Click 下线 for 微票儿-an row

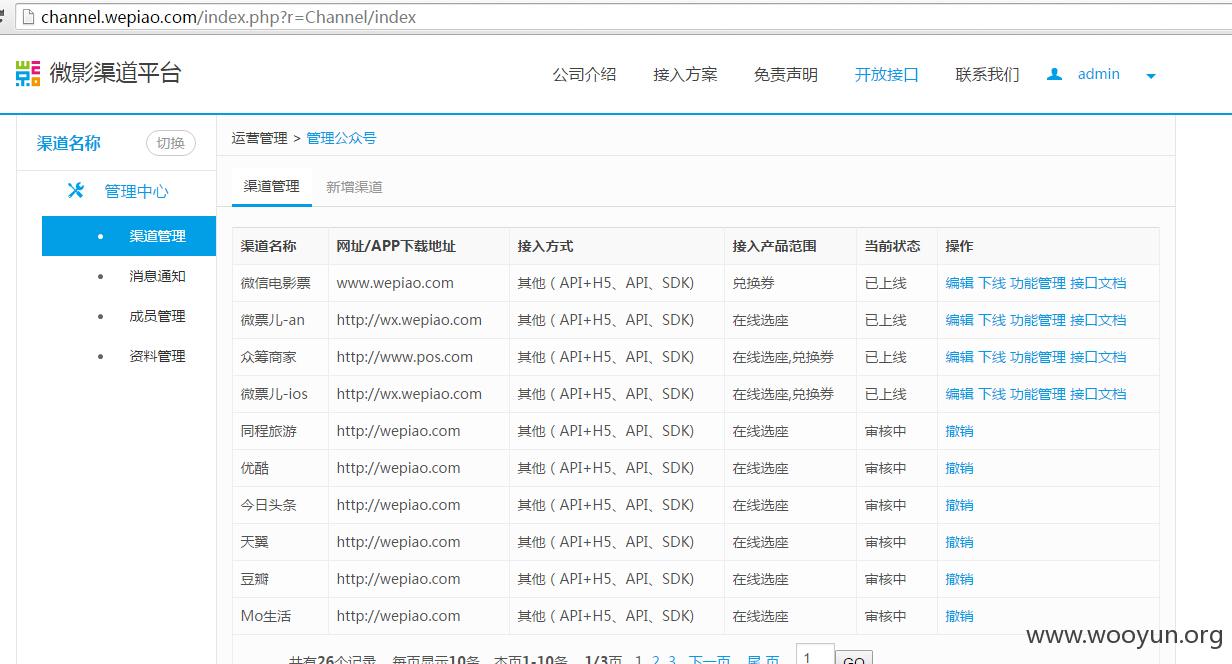click(x=992, y=320)
